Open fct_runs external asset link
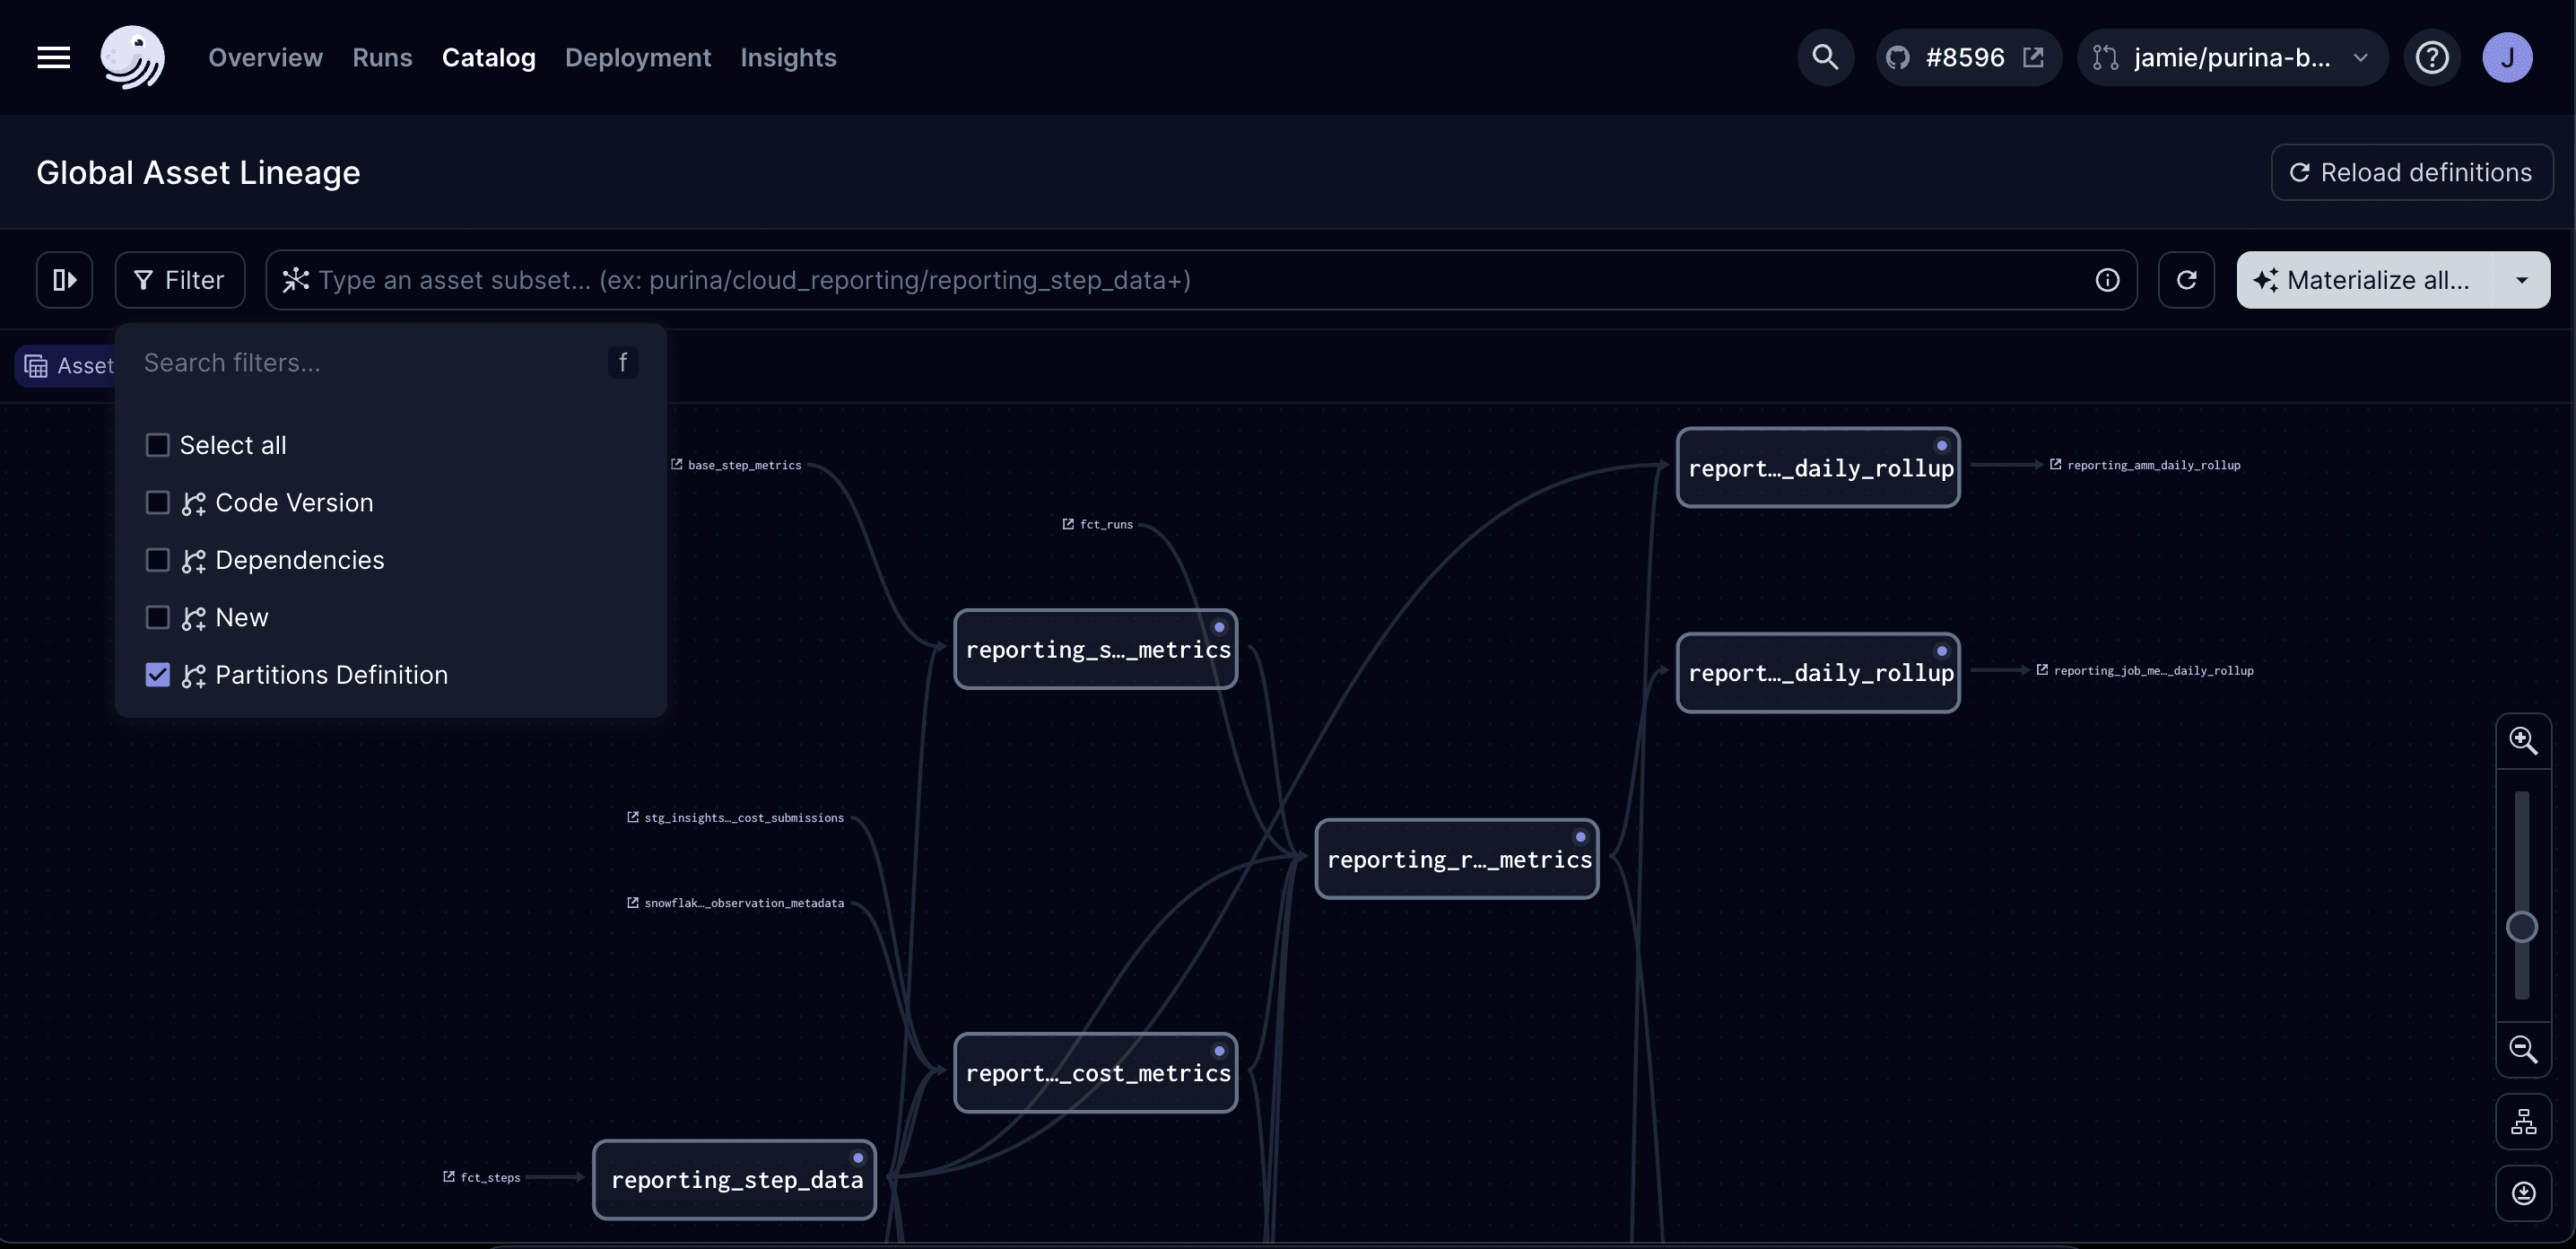This screenshot has height=1249, width=2576. point(1097,524)
